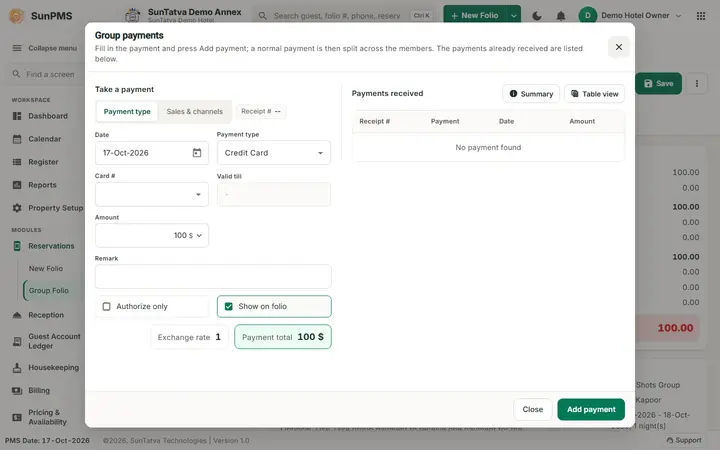Close the Group payments dialog with X
Image resolution: width=720 pixels, height=450 pixels.
(x=619, y=47)
